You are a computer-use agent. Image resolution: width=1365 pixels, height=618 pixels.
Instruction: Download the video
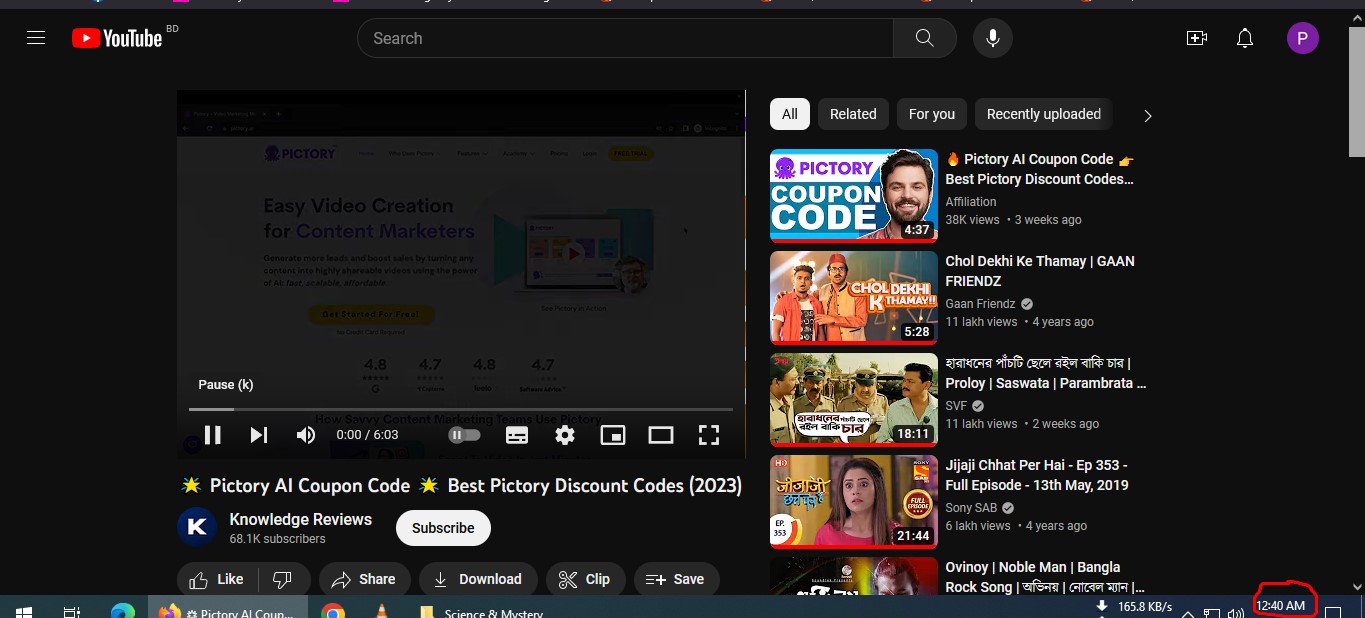478,579
